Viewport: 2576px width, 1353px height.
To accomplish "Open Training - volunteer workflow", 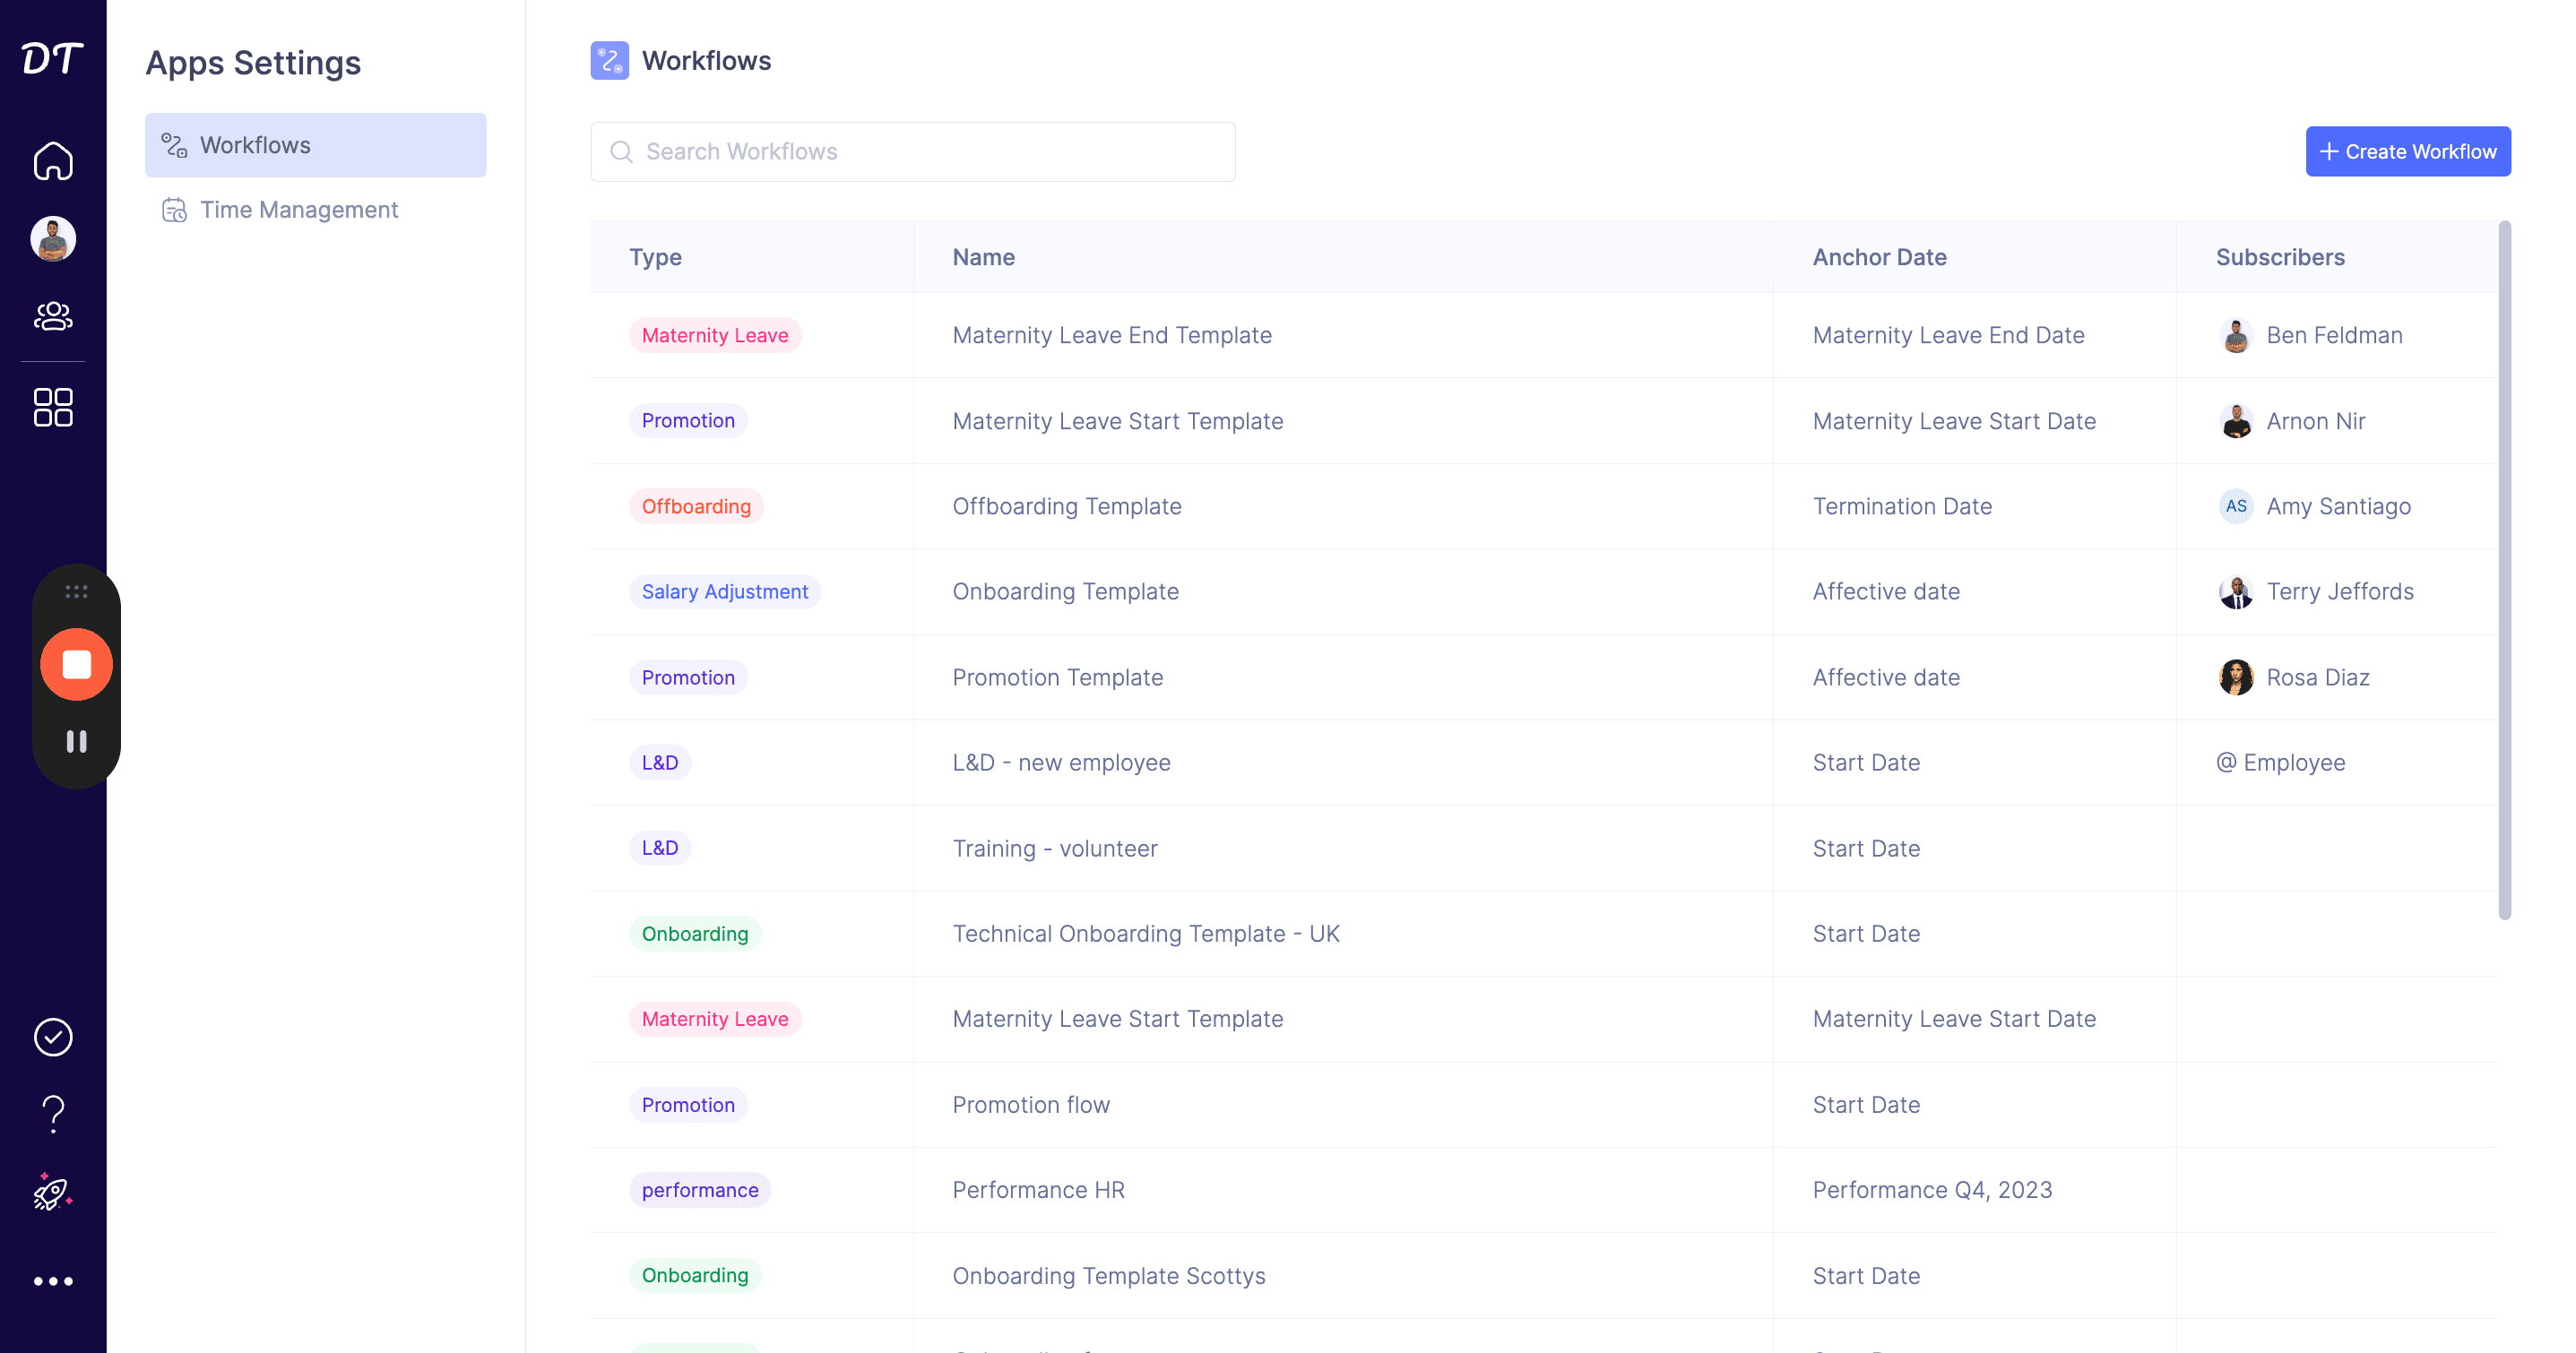I will 1054,848.
